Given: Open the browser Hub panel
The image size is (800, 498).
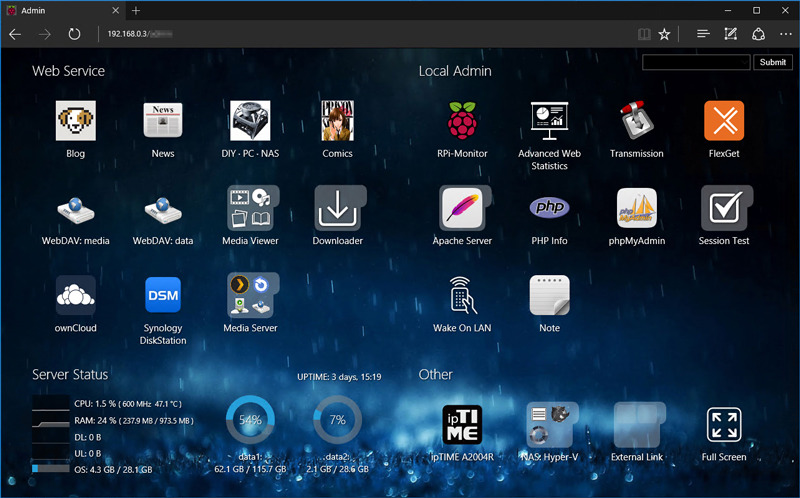Looking at the screenshot, I should (x=703, y=34).
